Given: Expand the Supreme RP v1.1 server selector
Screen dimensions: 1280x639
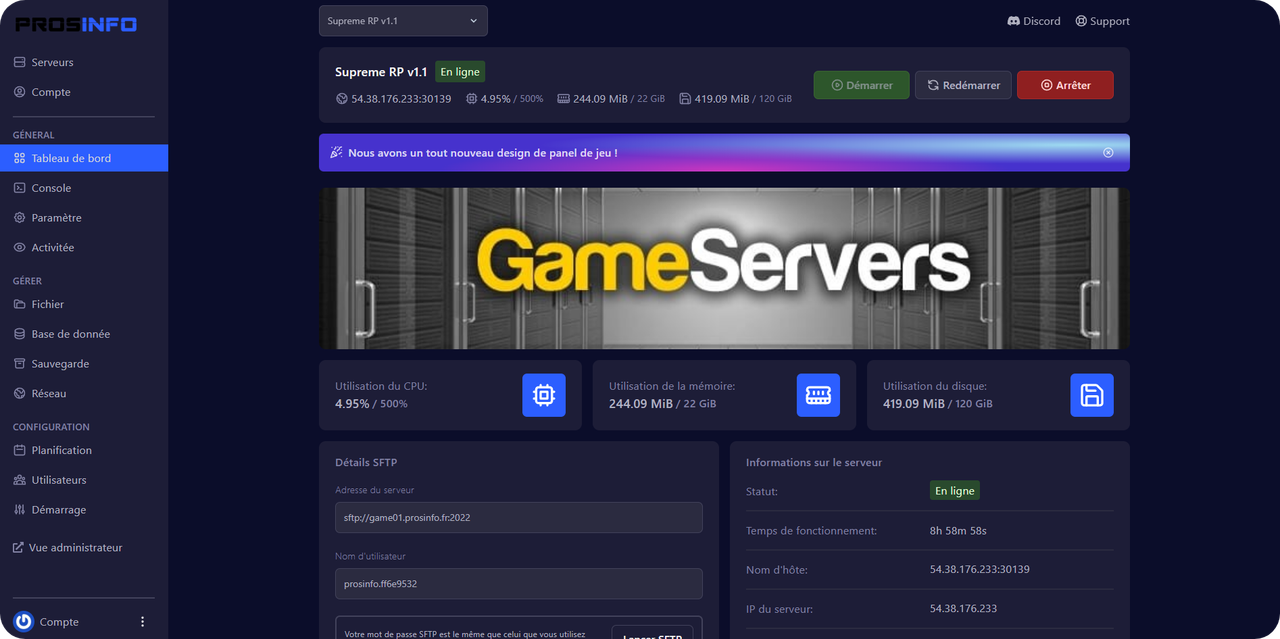Looking at the screenshot, I should (x=403, y=21).
